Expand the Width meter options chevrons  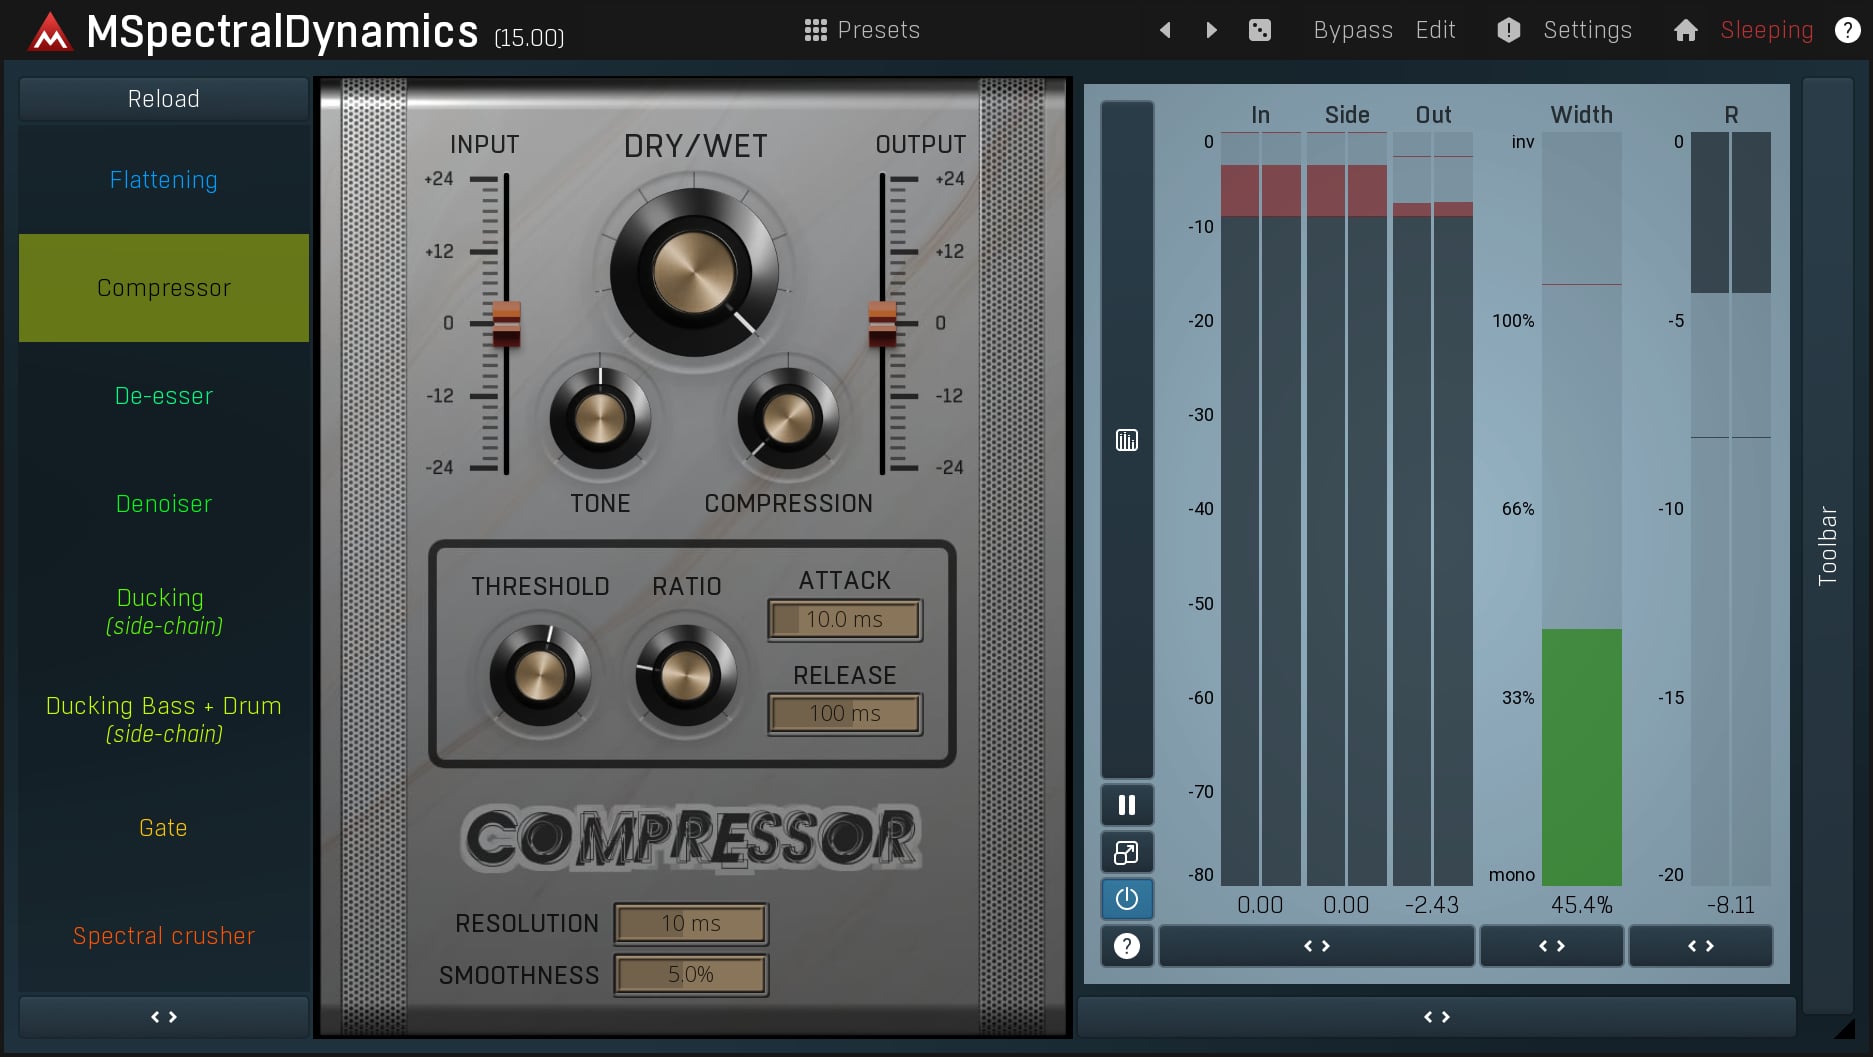pyautogui.click(x=1551, y=946)
